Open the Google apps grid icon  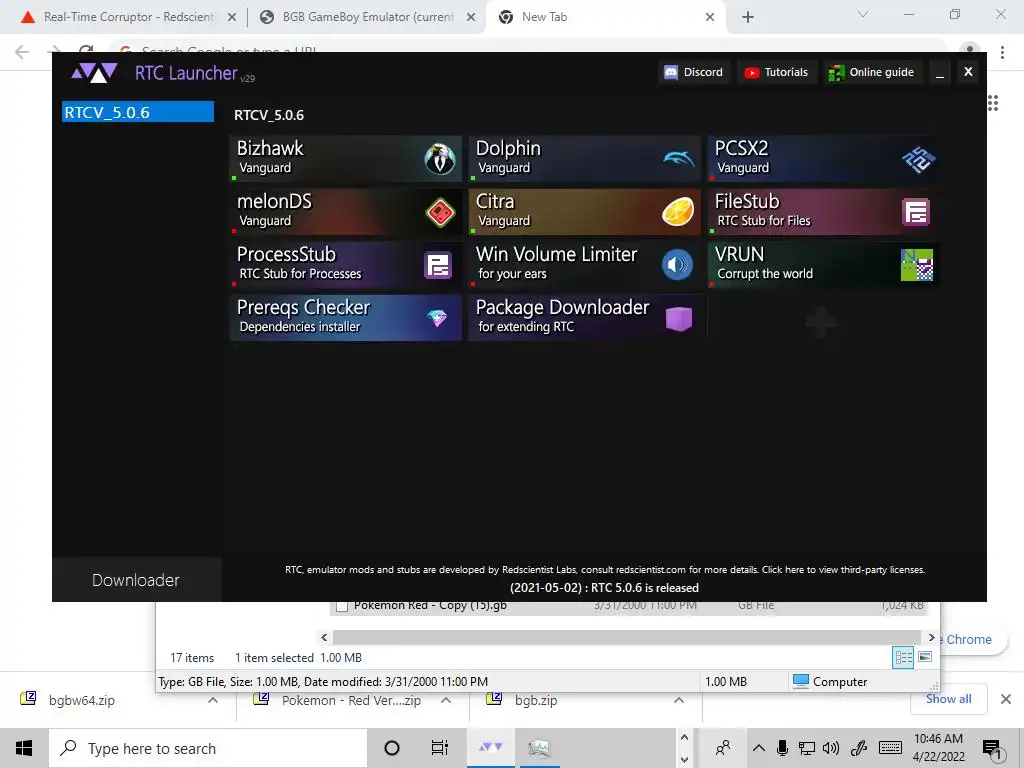993,103
